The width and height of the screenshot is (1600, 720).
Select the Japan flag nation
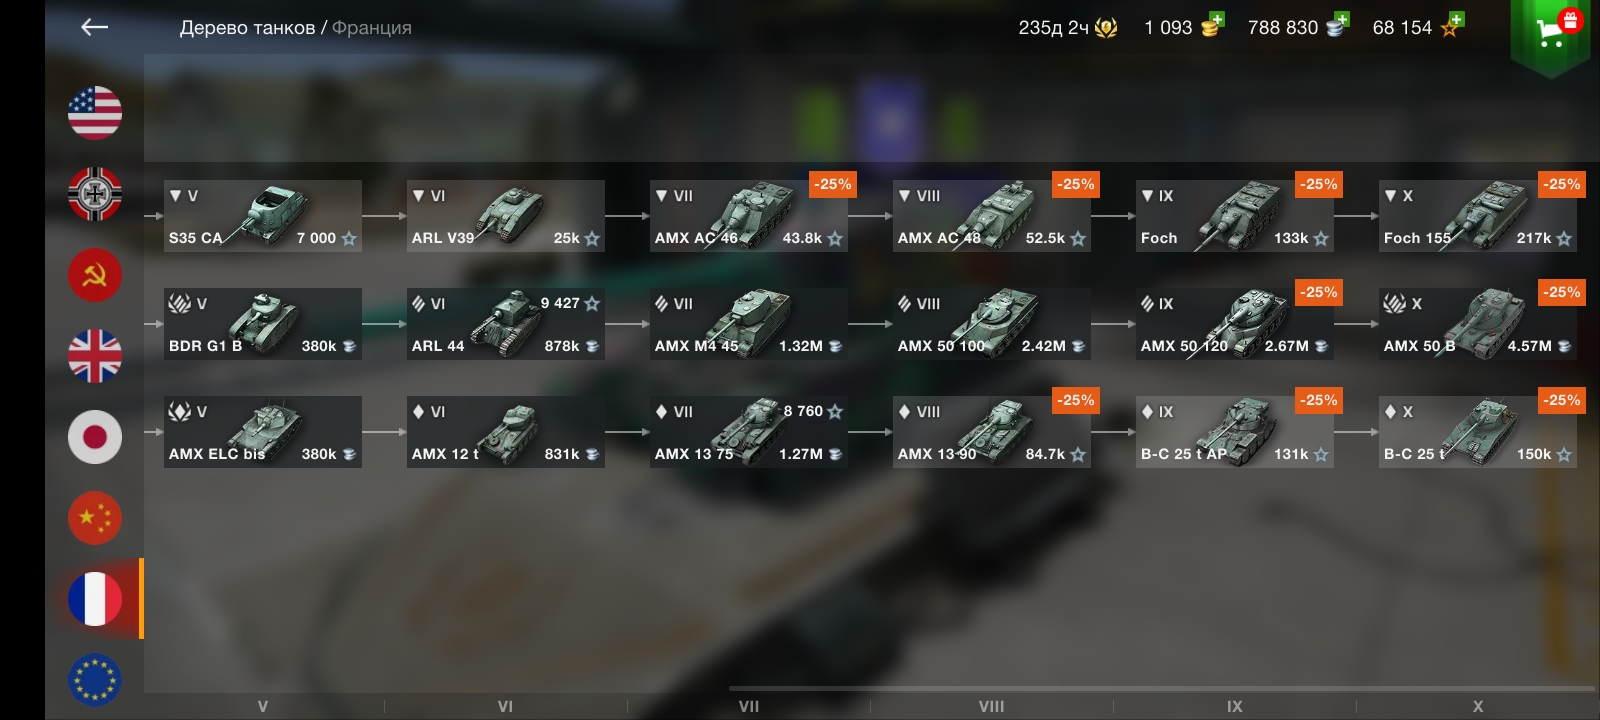pyautogui.click(x=95, y=437)
